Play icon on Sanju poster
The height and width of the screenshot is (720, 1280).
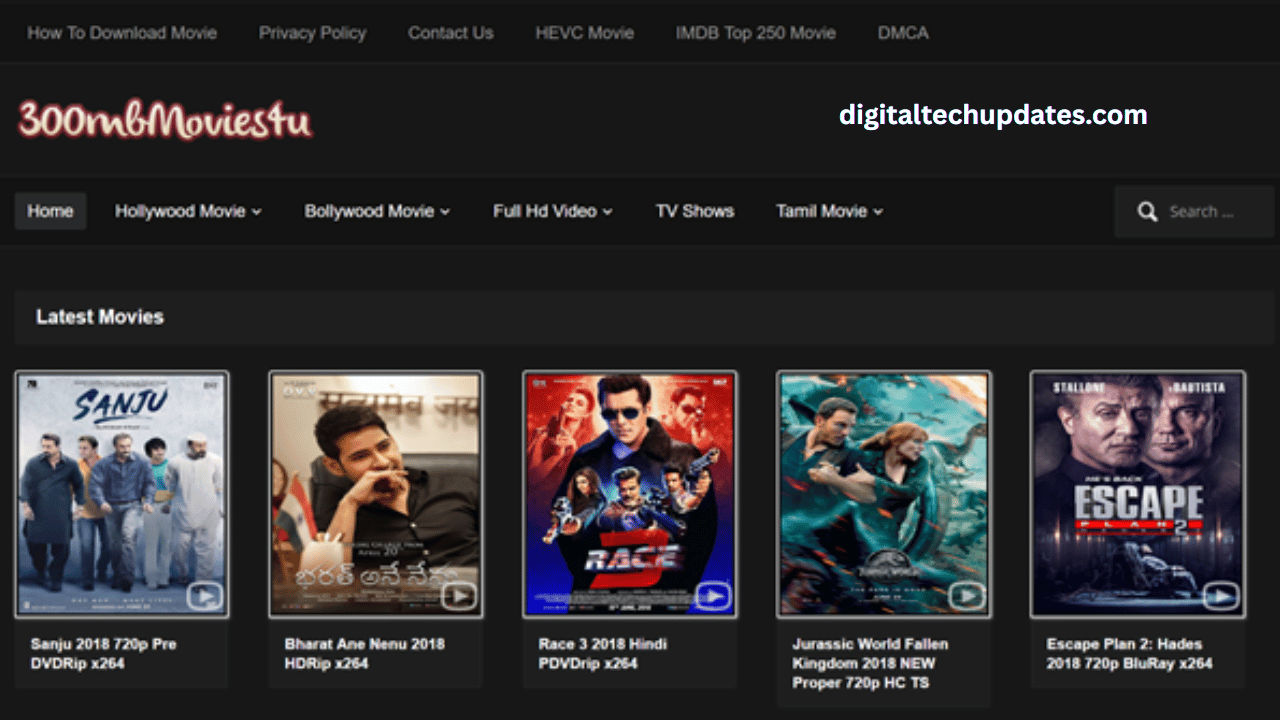(x=204, y=596)
